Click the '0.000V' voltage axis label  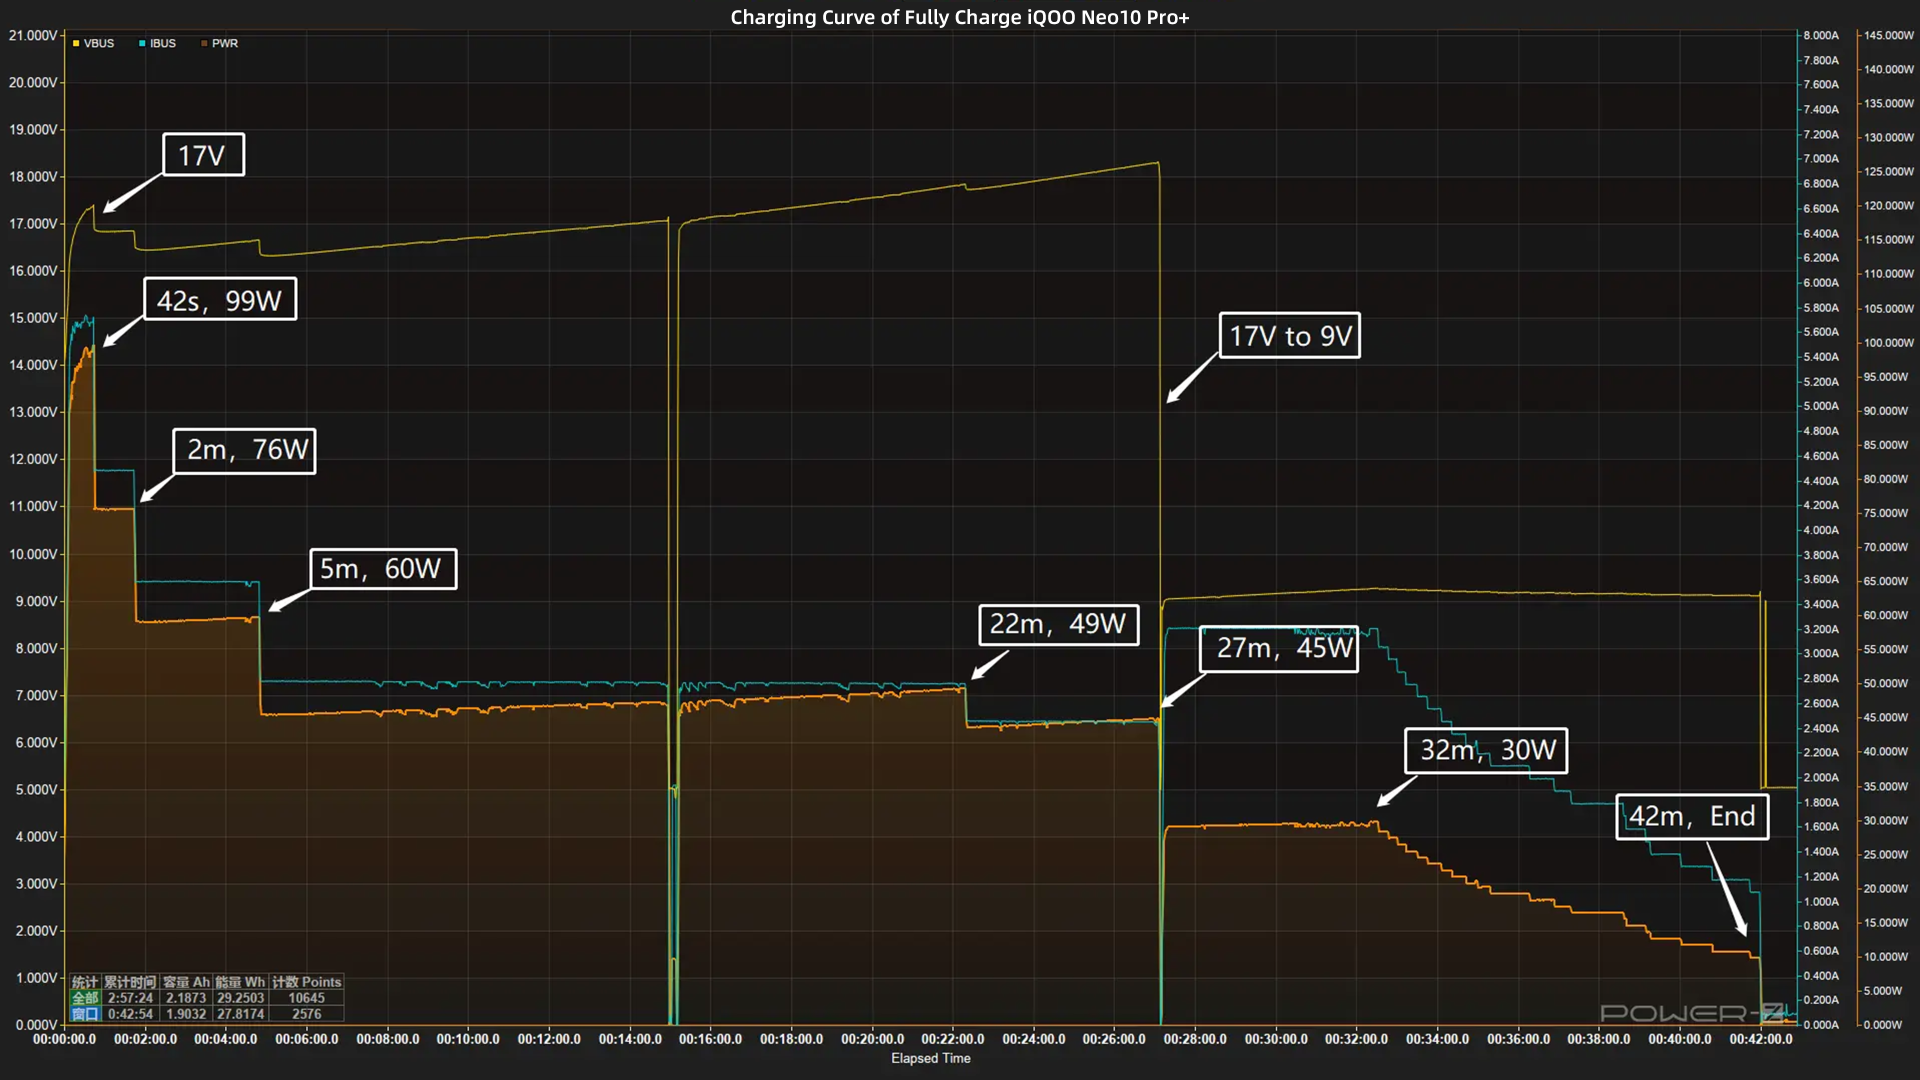(36, 1025)
